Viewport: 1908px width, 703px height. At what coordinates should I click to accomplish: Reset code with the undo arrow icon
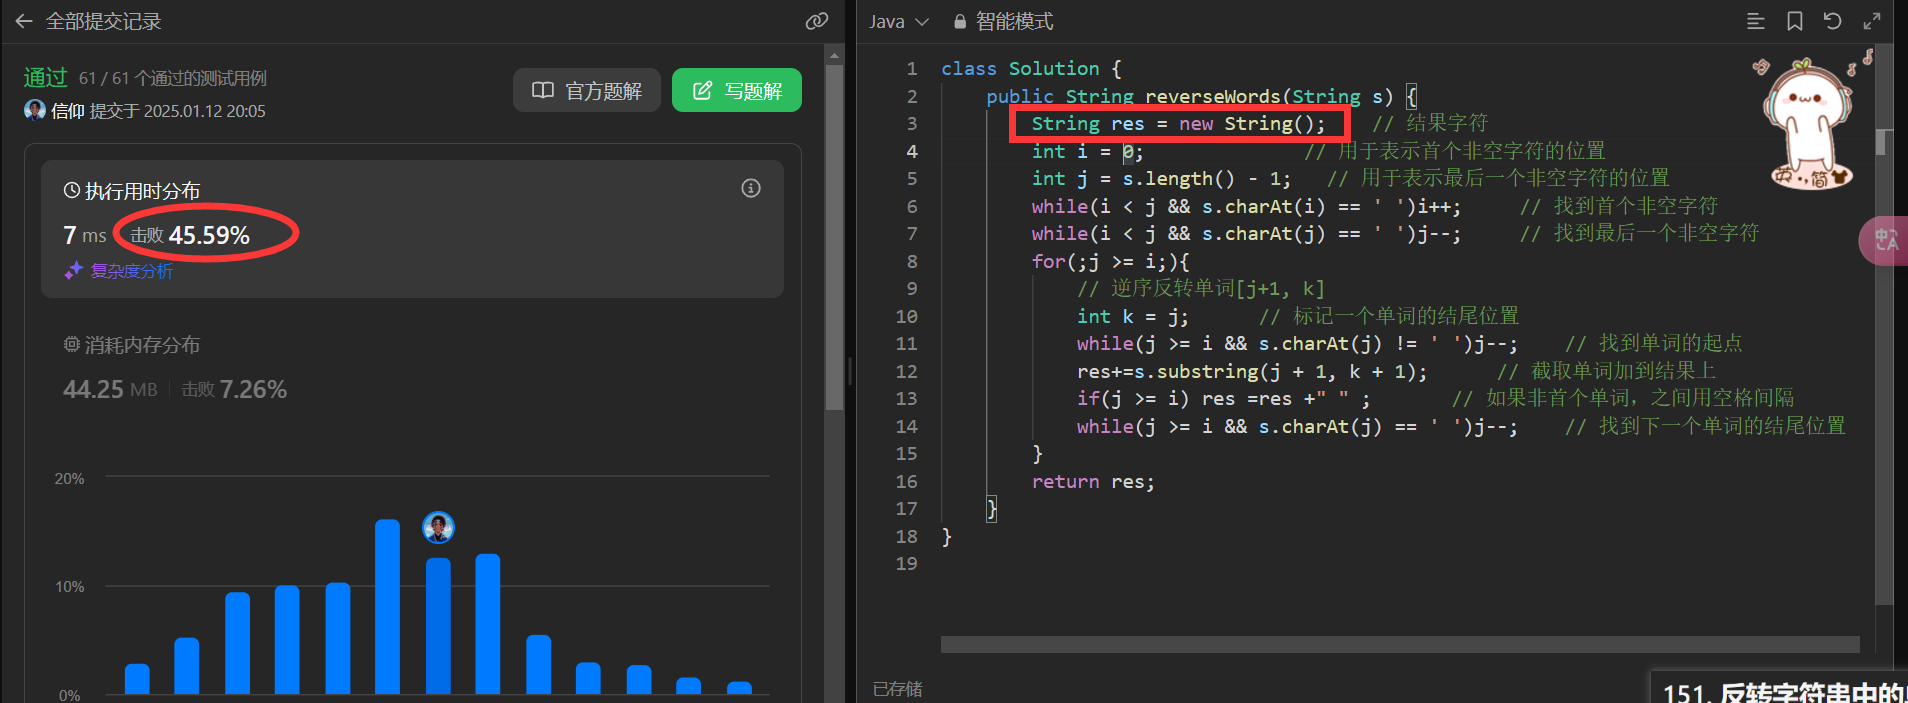pos(1832,21)
